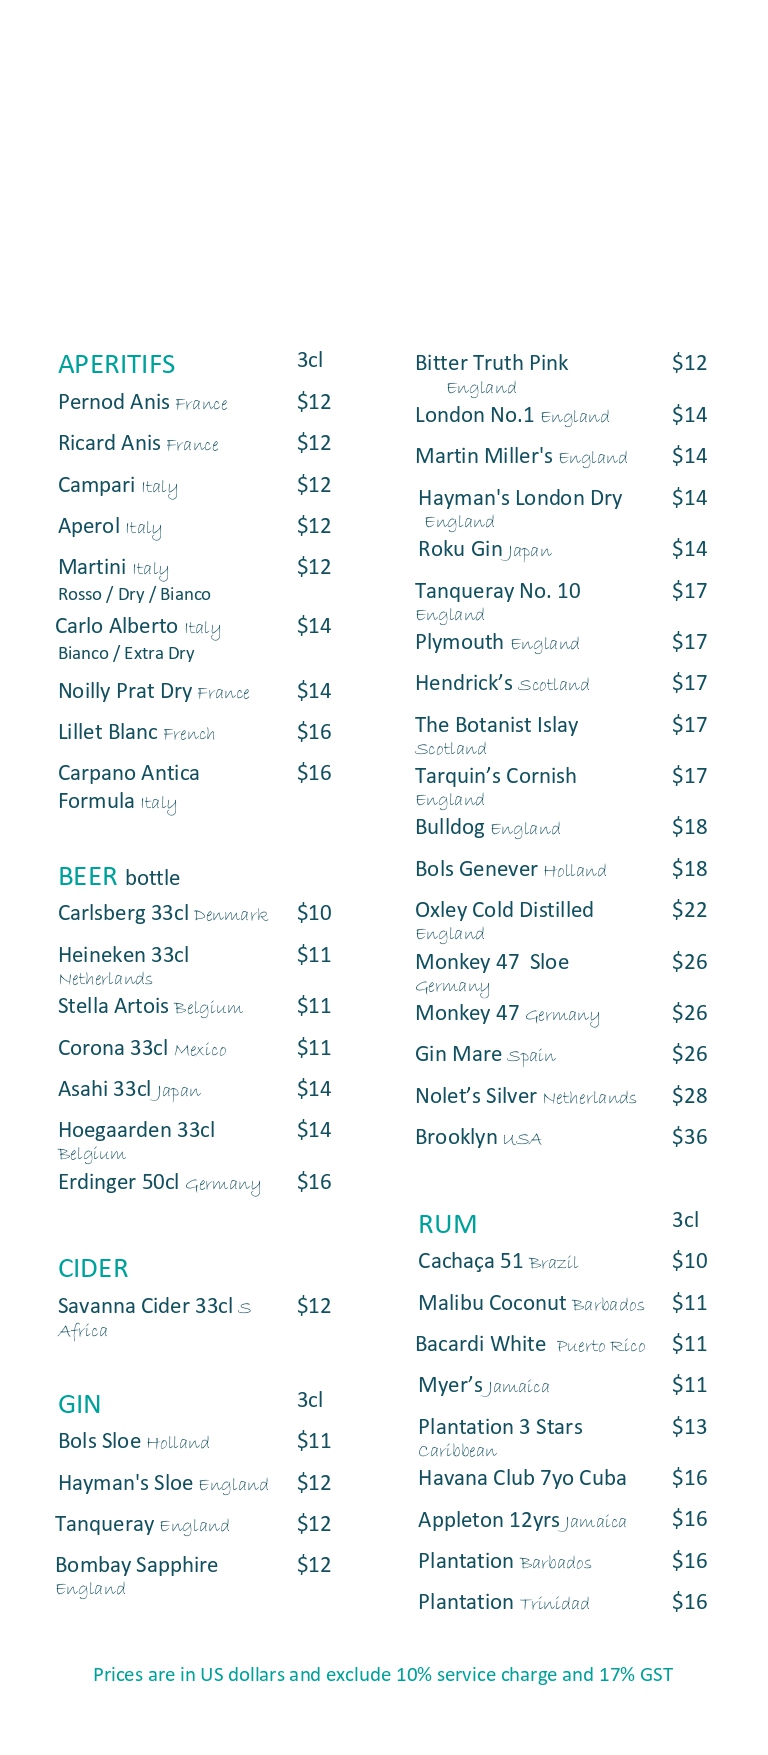Click the BEER bottle section heading

click(x=119, y=877)
